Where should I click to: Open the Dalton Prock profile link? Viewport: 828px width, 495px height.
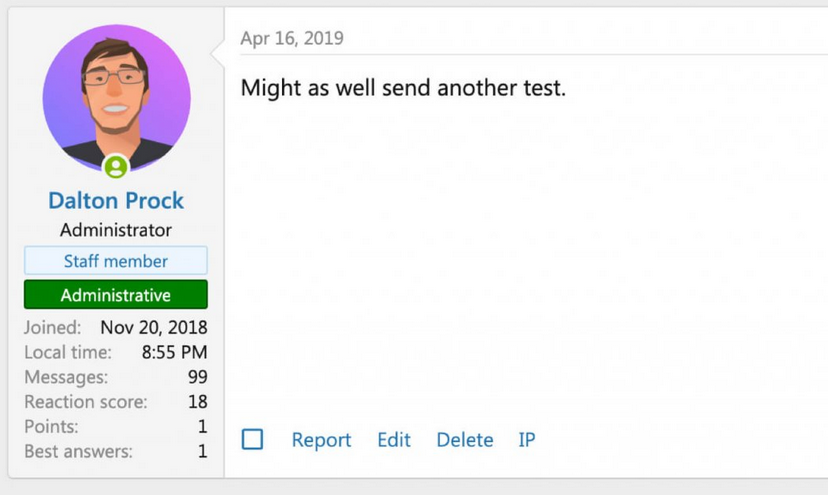click(116, 200)
